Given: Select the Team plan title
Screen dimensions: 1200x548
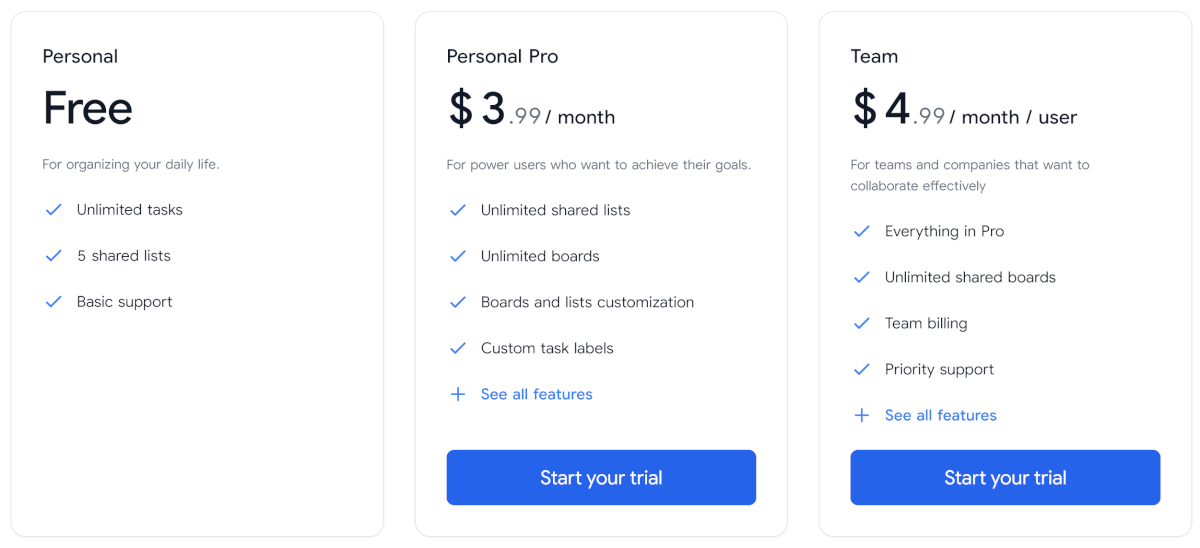Looking at the screenshot, I should pos(874,56).
